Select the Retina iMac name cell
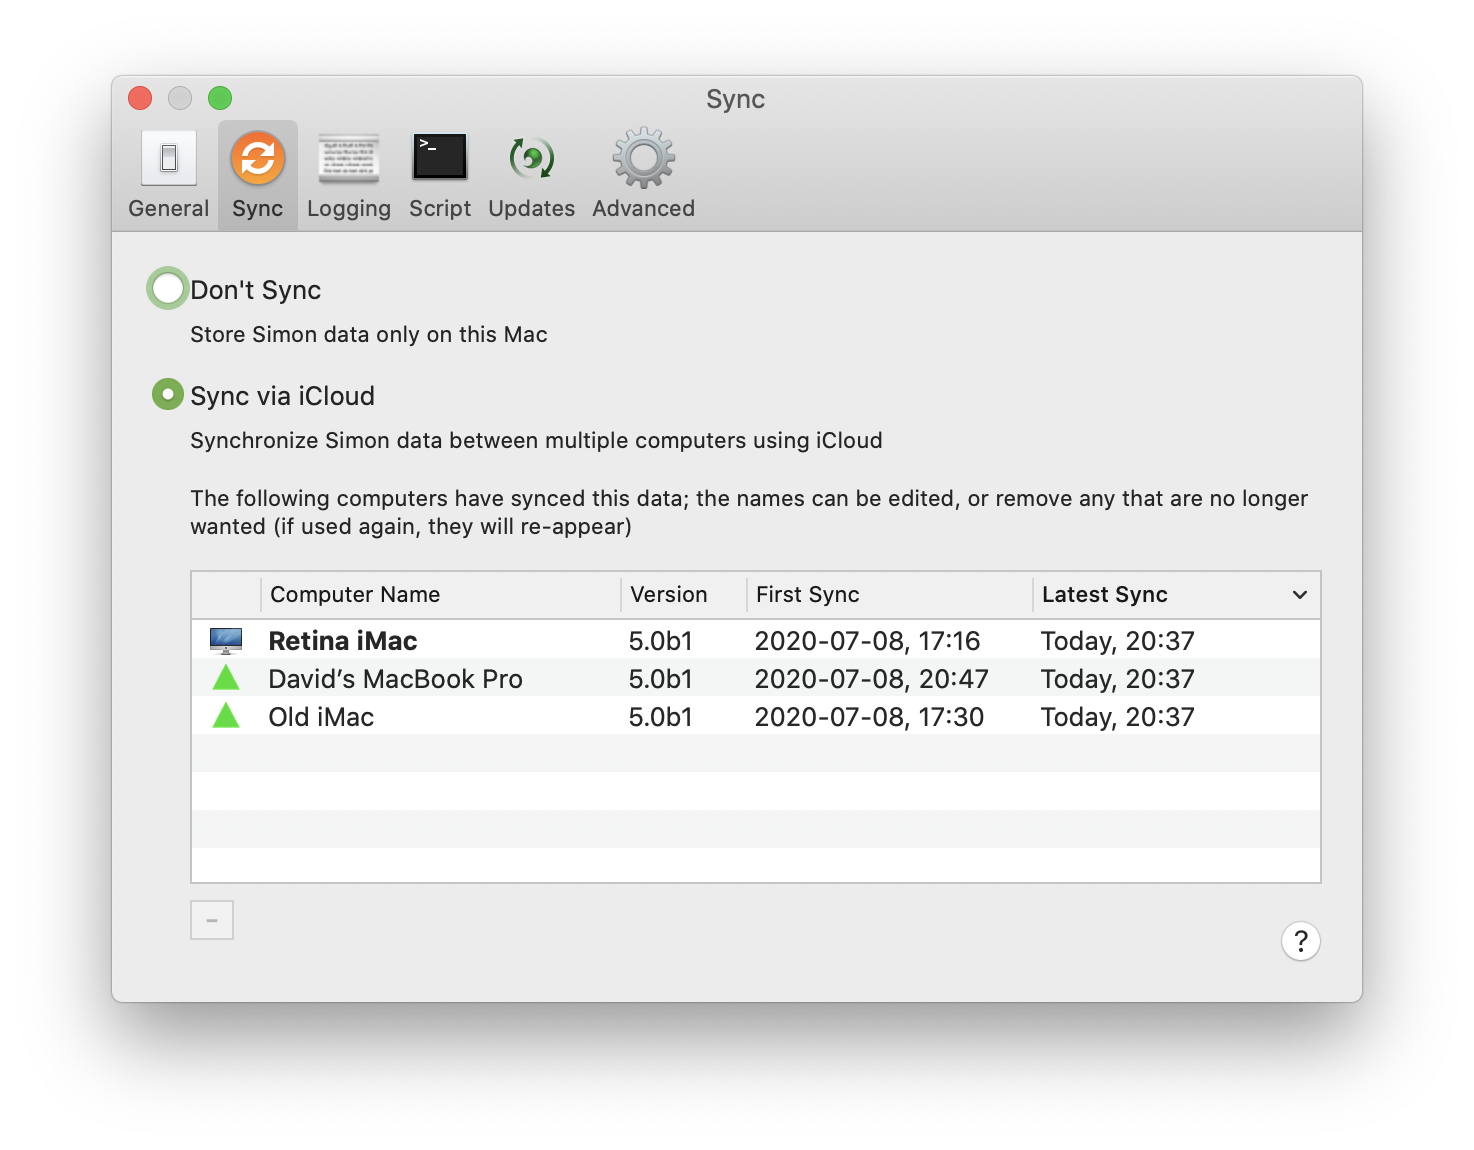Viewport: 1474px width, 1150px height. 343,641
